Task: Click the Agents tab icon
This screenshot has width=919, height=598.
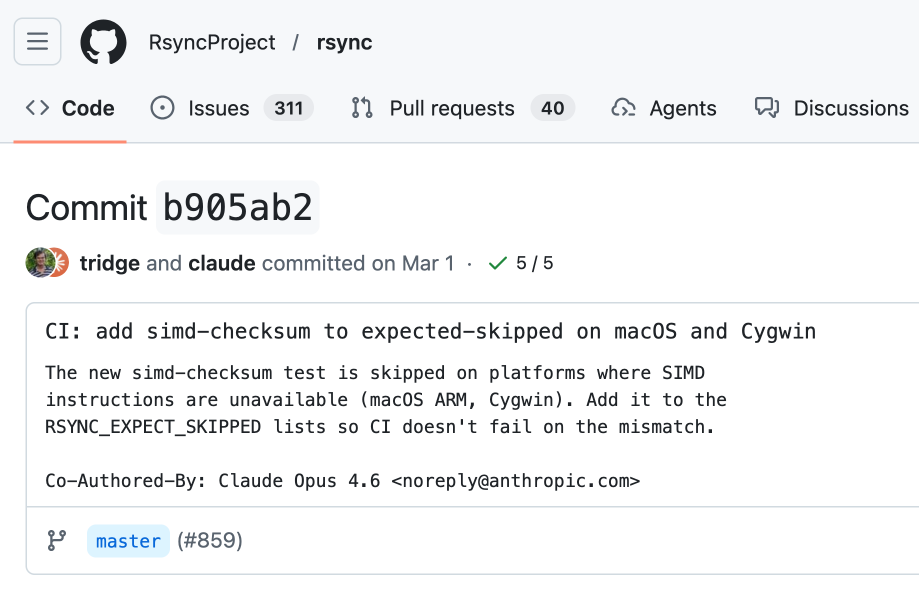Action: (x=624, y=108)
